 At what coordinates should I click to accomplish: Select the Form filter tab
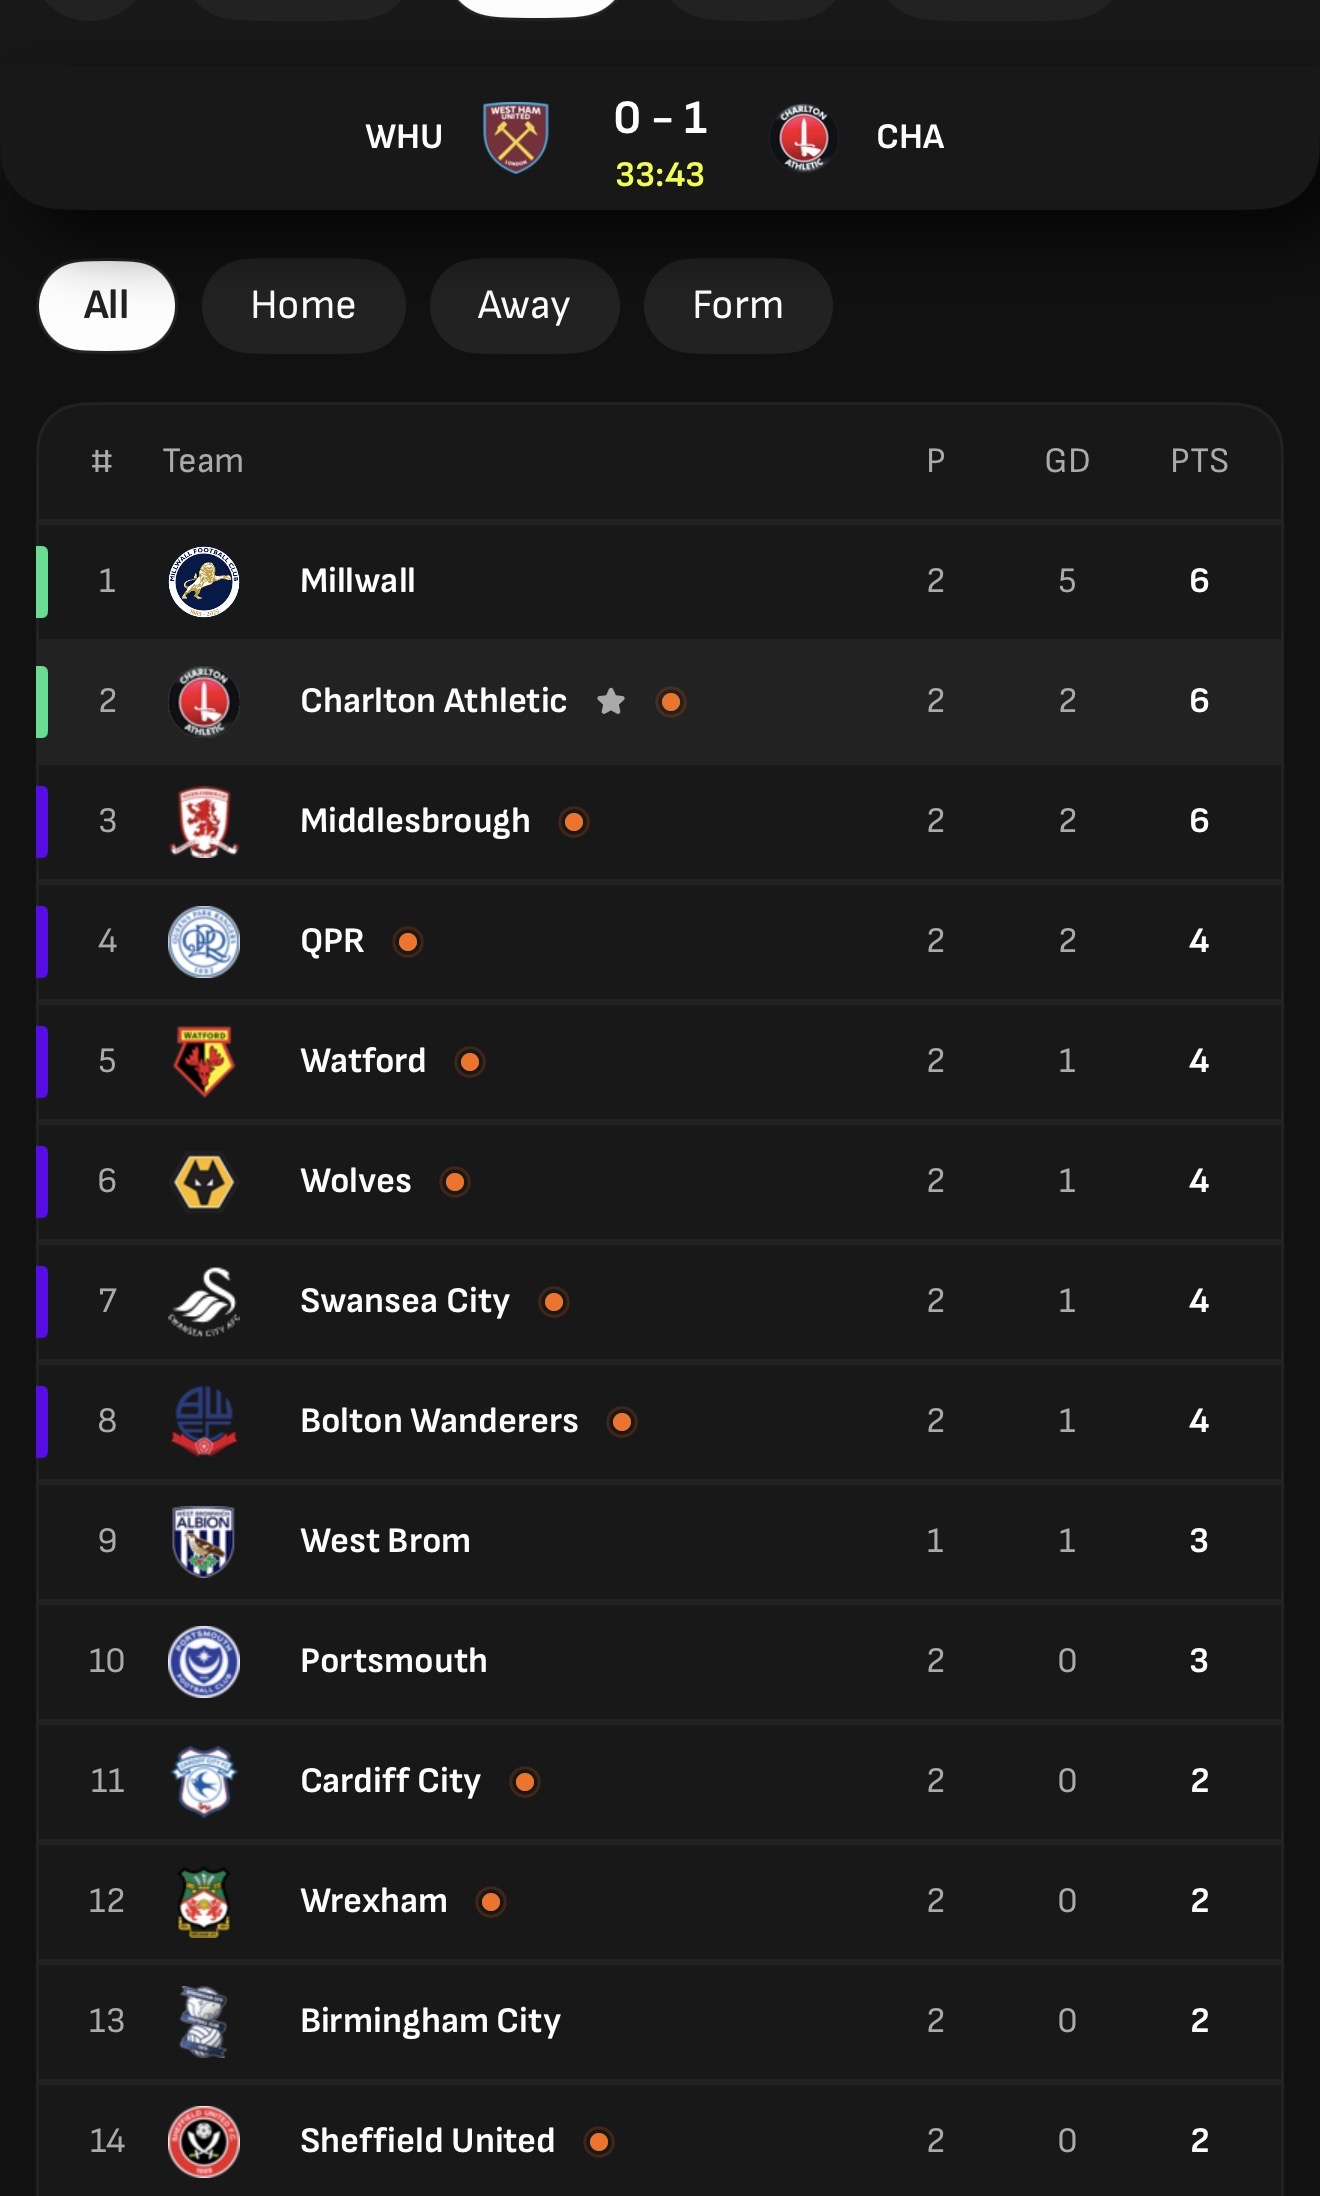tap(738, 305)
